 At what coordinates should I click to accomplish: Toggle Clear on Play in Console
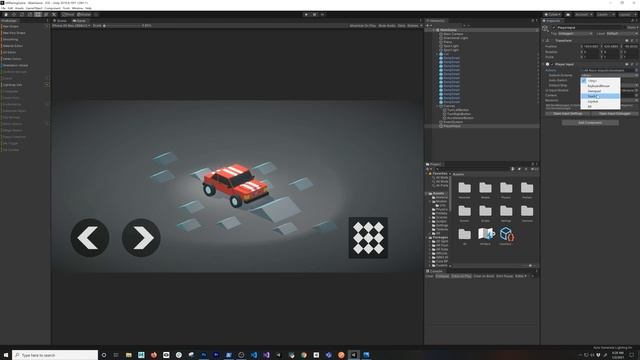tap(461, 276)
